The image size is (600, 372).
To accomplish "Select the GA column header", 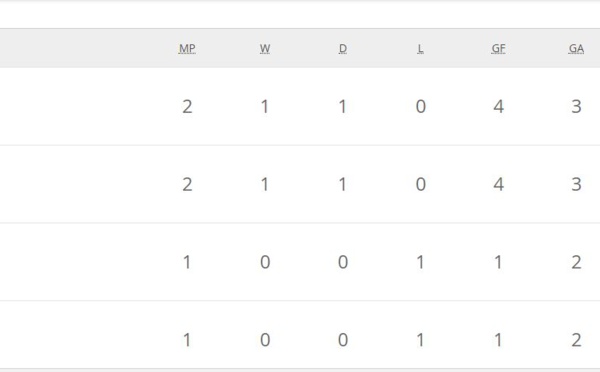I will [x=576, y=49].
